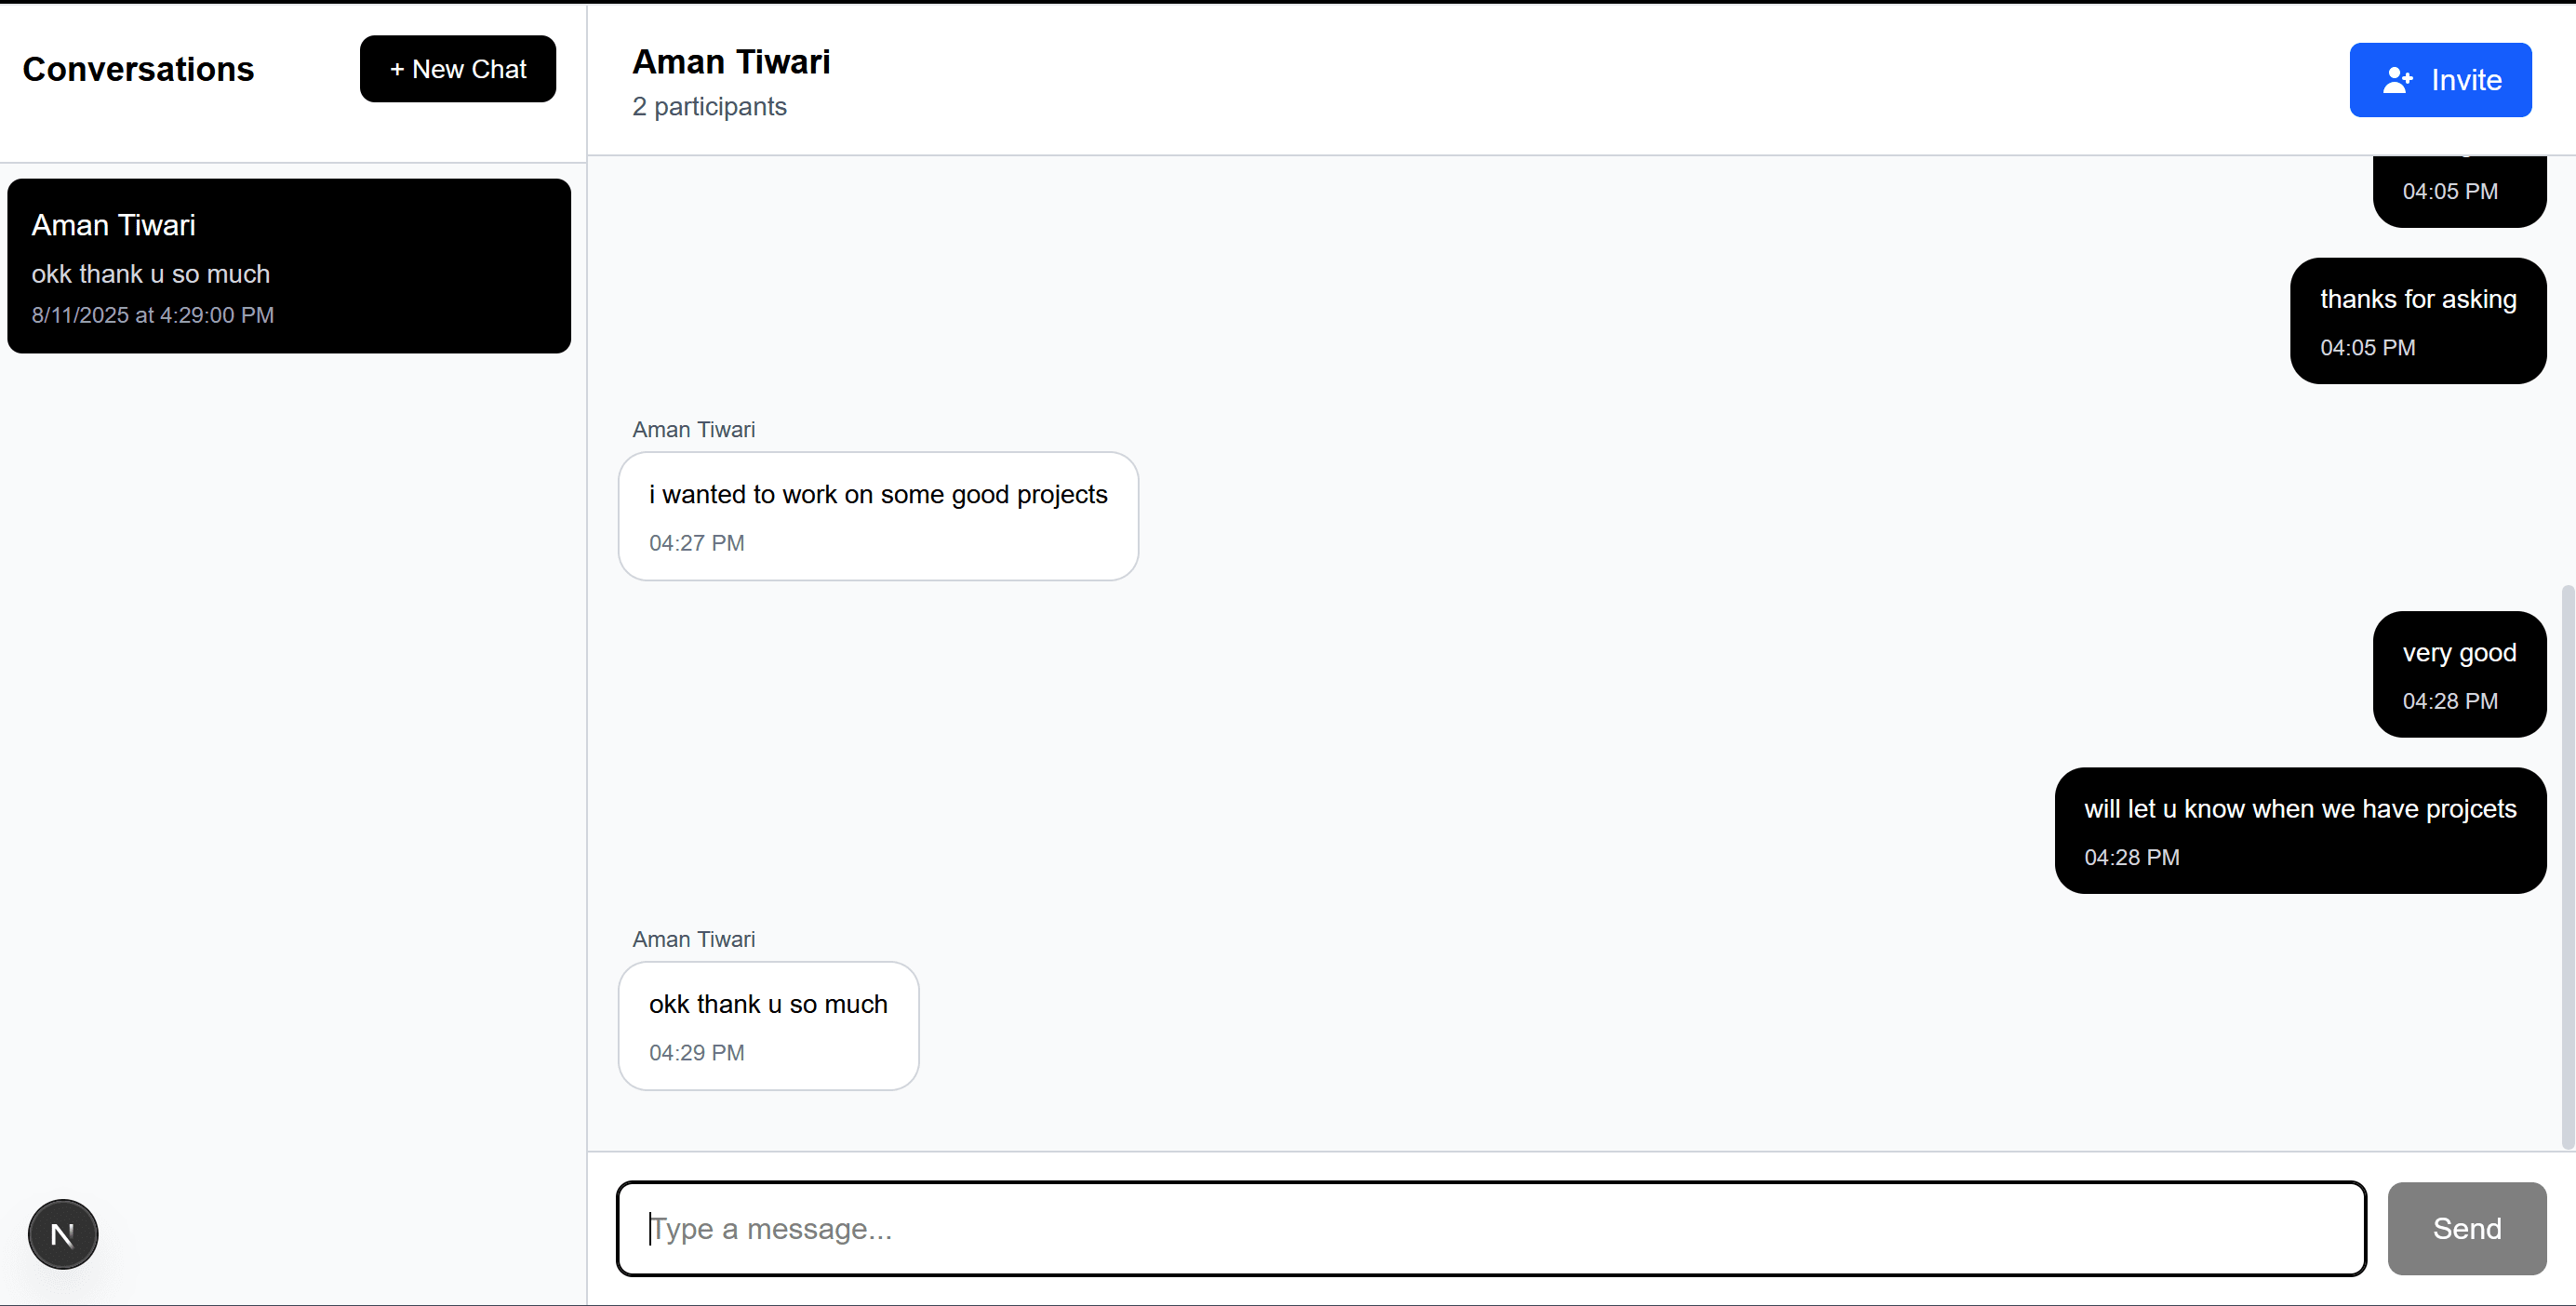The height and width of the screenshot is (1306, 2576).
Task: Click the sidebar timestamp 8/11/2025 at 4:29:00 PM
Action: 152,315
